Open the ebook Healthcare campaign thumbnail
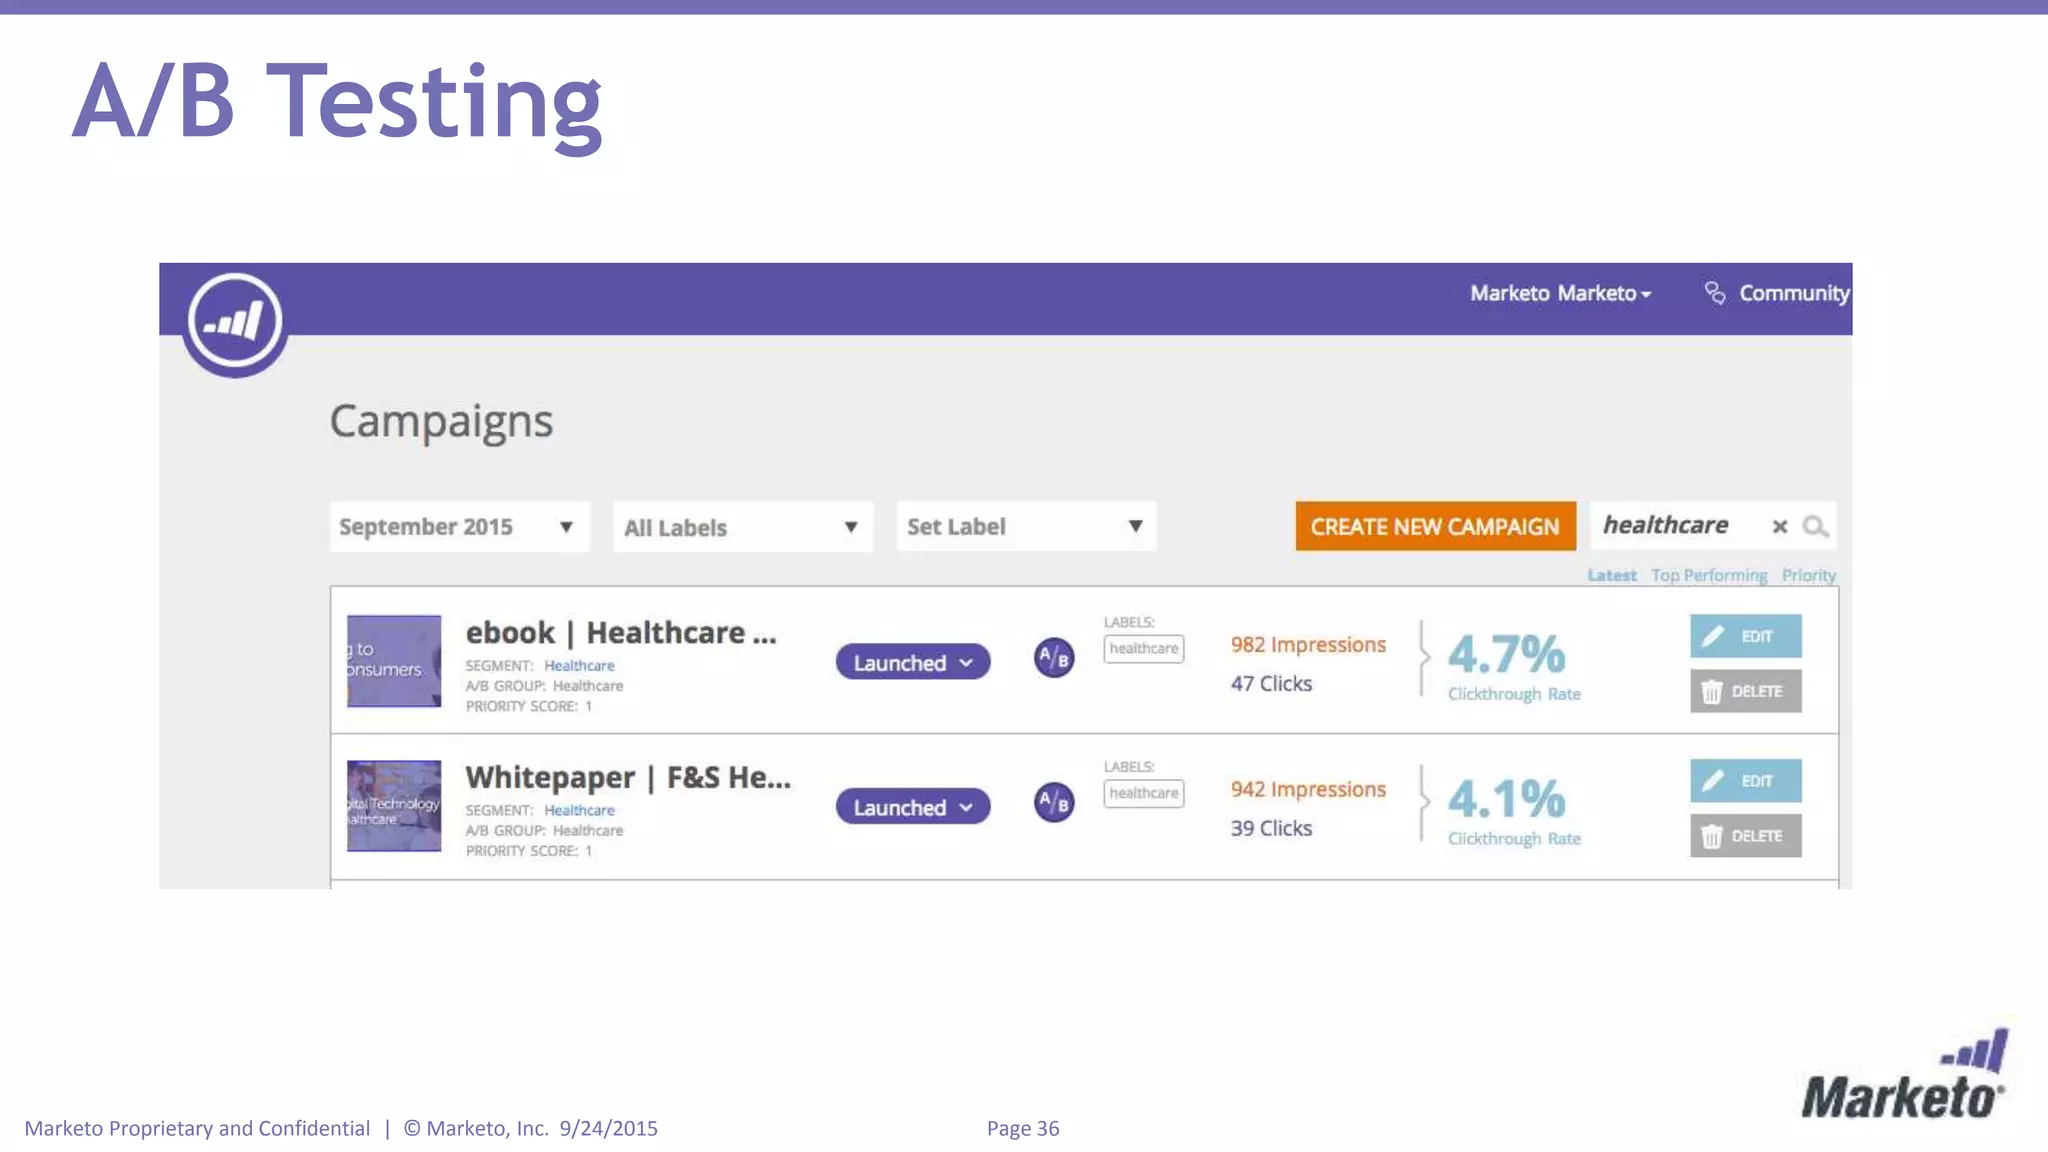Image resolution: width=2048 pixels, height=1152 pixels. coord(394,661)
